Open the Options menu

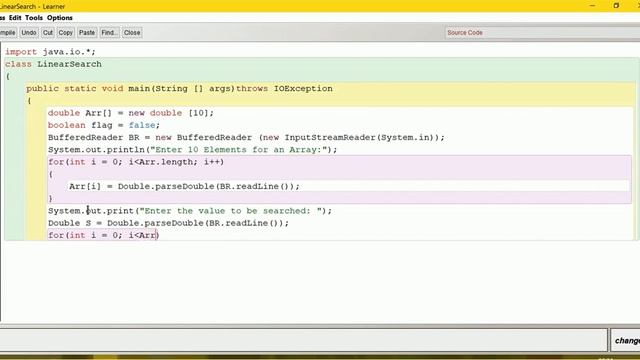[60, 18]
